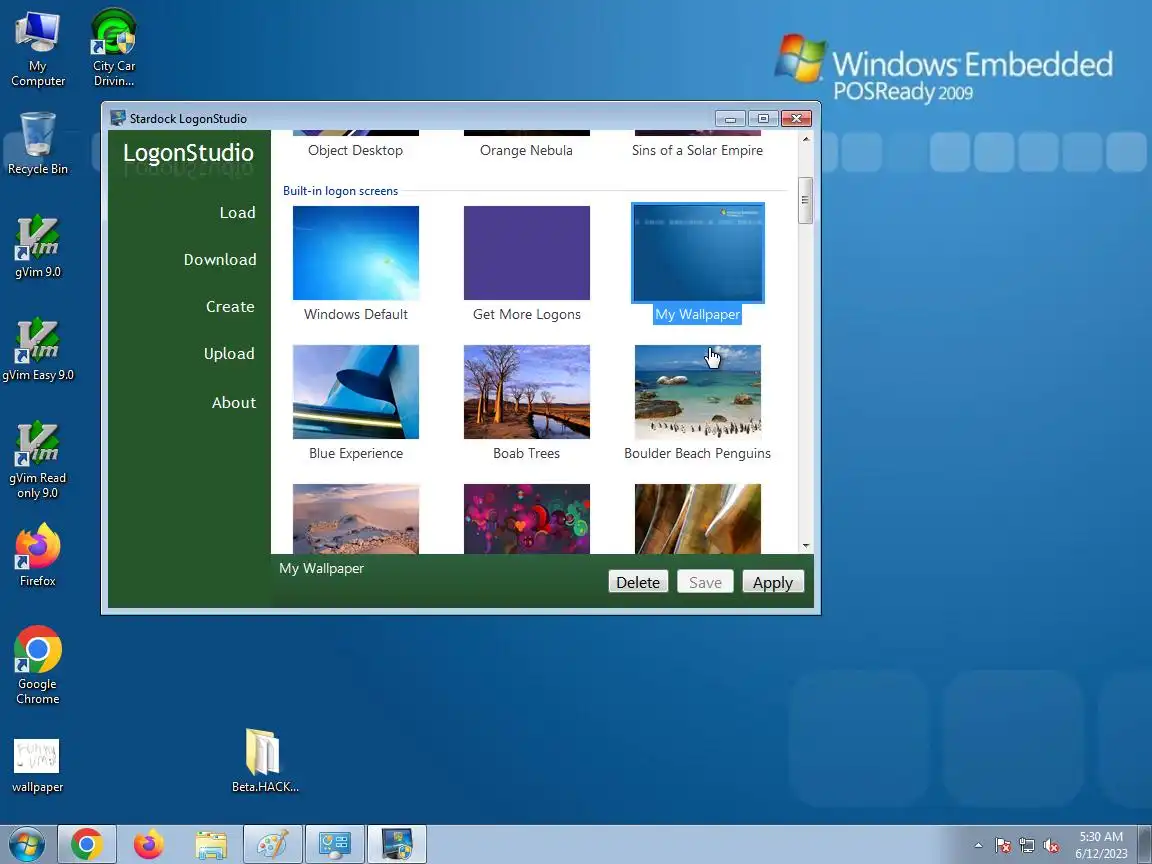1152x864 pixels.
Task: Open Action Center flag tray icon
Action: (x=1002, y=846)
